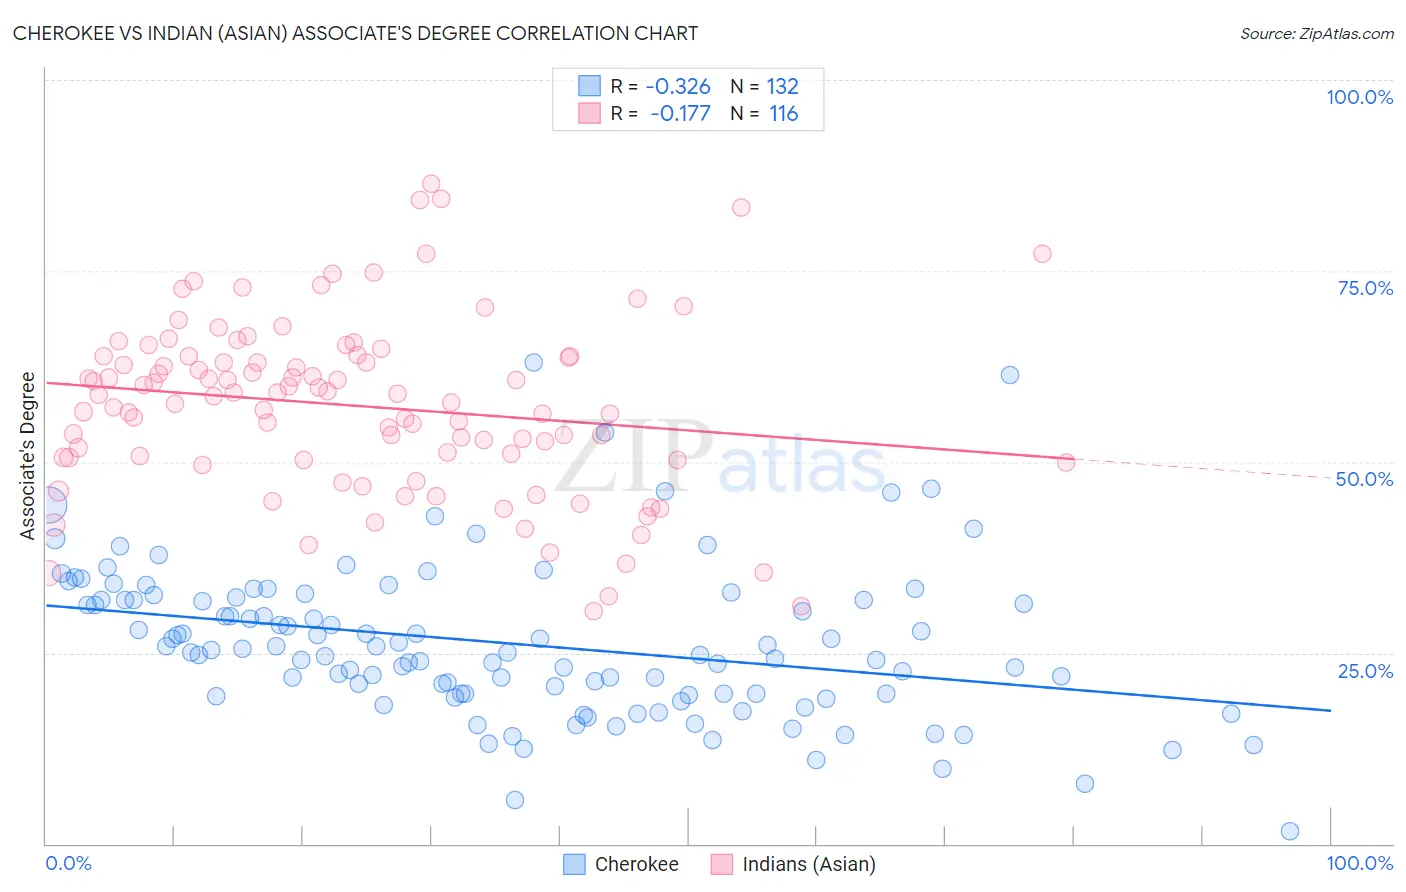1406x892 pixels.
Task: Click the Associate's Degree axis label
Action: [28, 456]
